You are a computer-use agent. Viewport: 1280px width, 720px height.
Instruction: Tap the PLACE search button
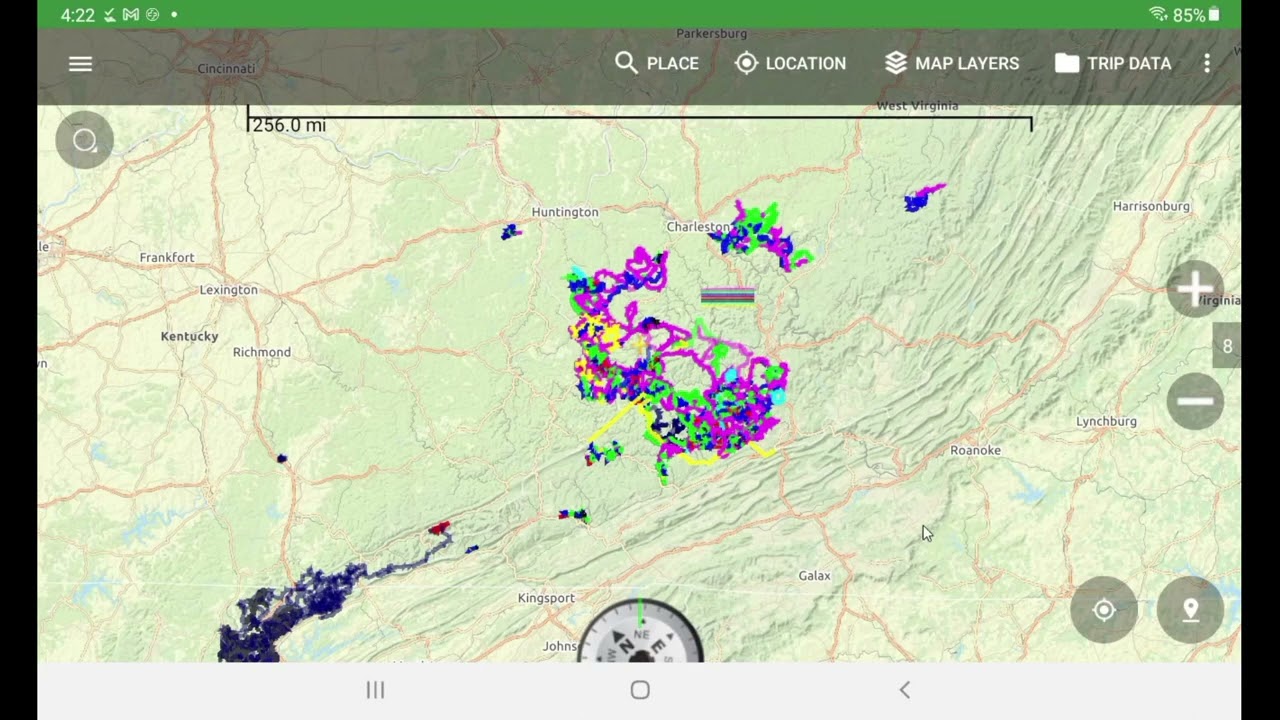click(657, 63)
